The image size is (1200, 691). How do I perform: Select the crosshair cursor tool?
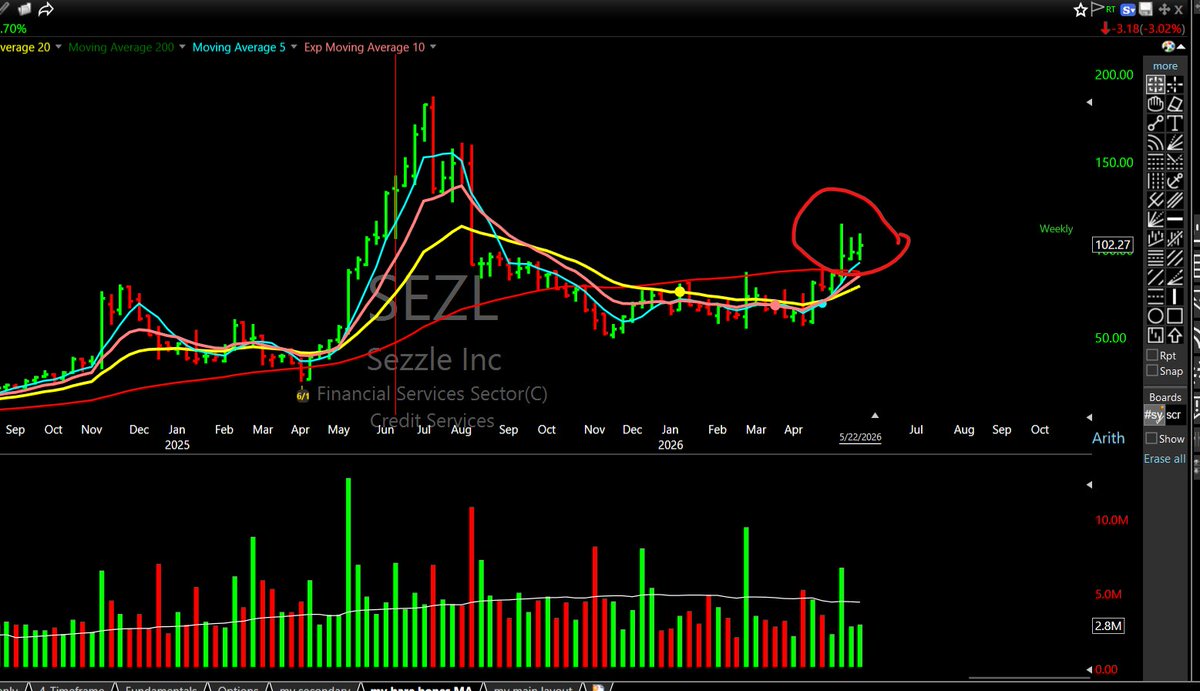1175,85
